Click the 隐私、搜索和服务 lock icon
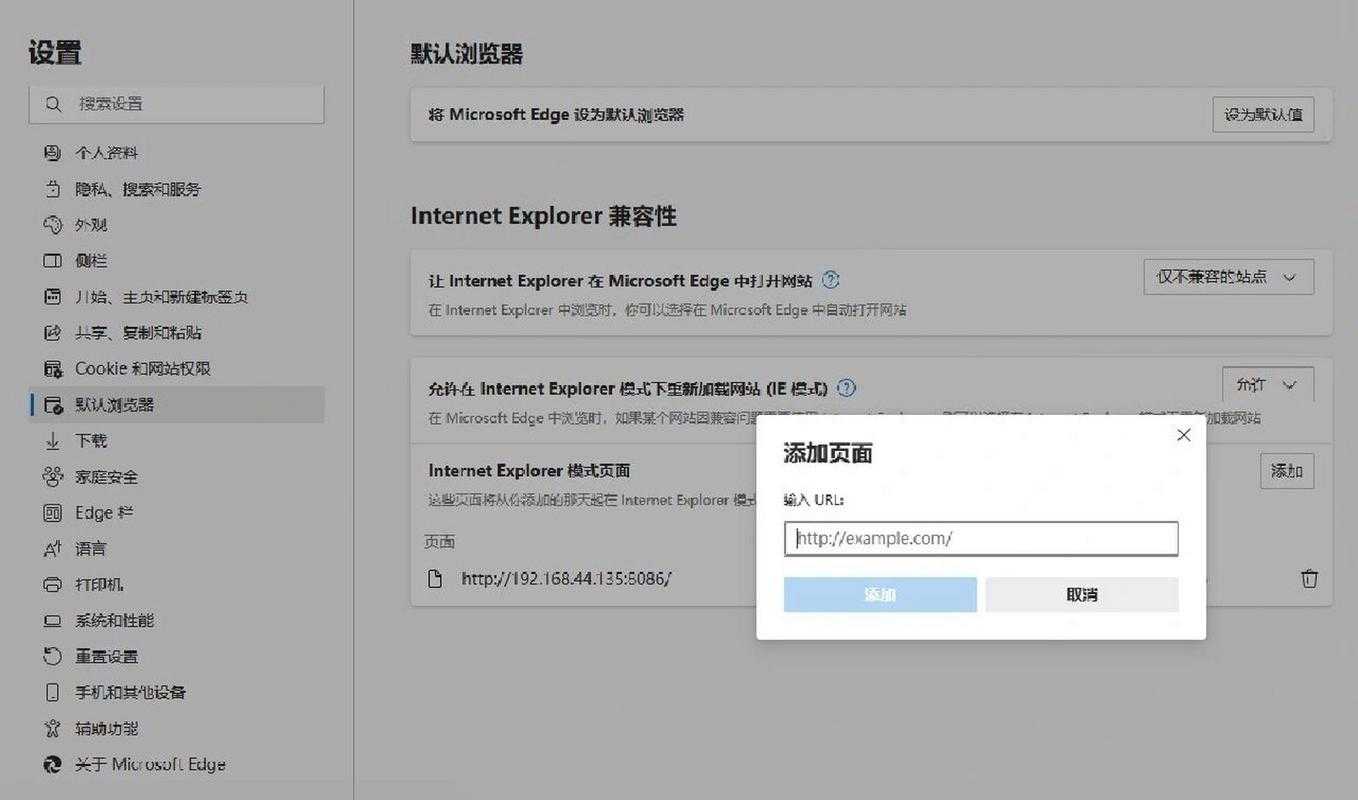The image size is (1358, 800). click(x=53, y=189)
